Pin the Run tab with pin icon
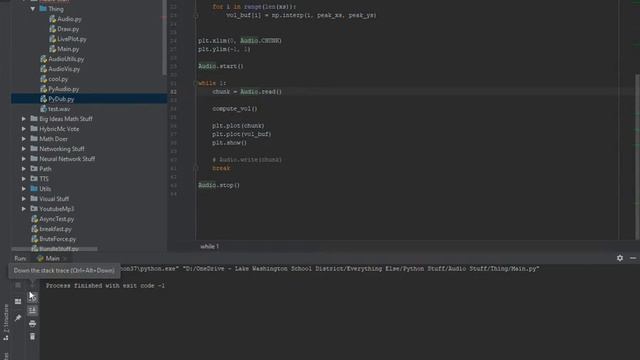The height and width of the screenshot is (360, 640). click(18, 318)
